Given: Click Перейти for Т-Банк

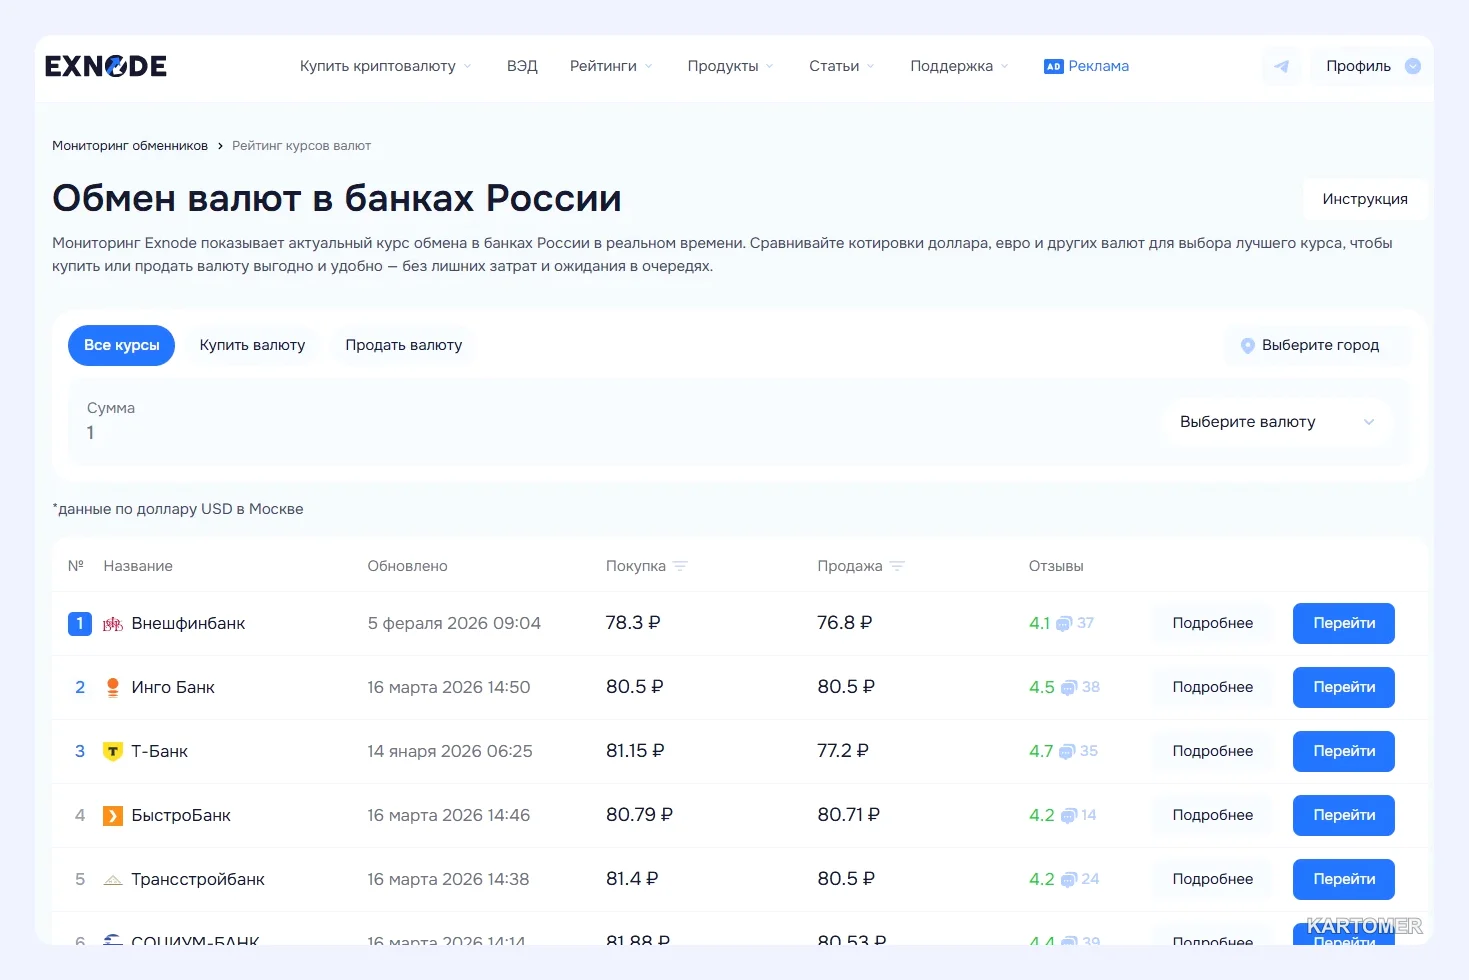Looking at the screenshot, I should coord(1344,751).
